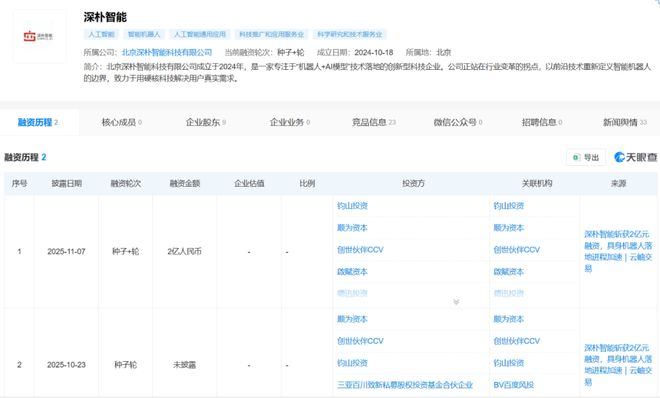Viewport: 660px width, 398px height.
Task: Open 创世伙伴CCV investor link in 2025-10-23 row
Action: [x=360, y=341]
